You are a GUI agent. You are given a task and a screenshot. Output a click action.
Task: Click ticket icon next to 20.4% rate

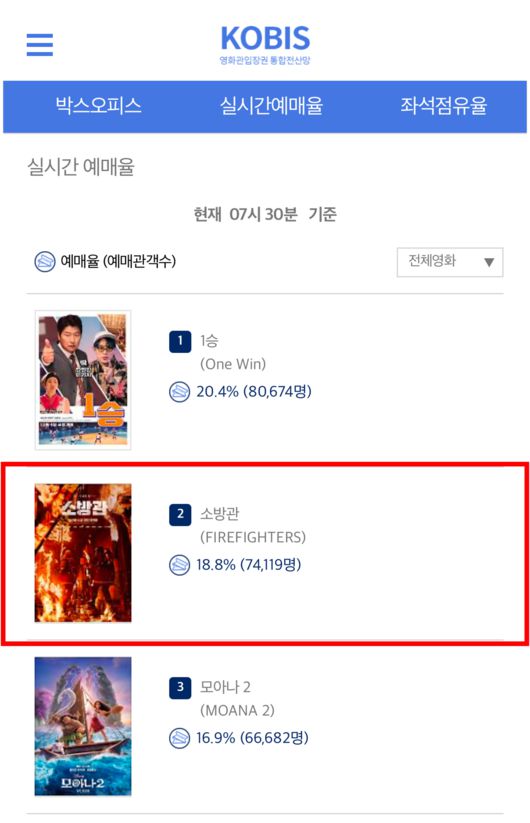pos(179,392)
